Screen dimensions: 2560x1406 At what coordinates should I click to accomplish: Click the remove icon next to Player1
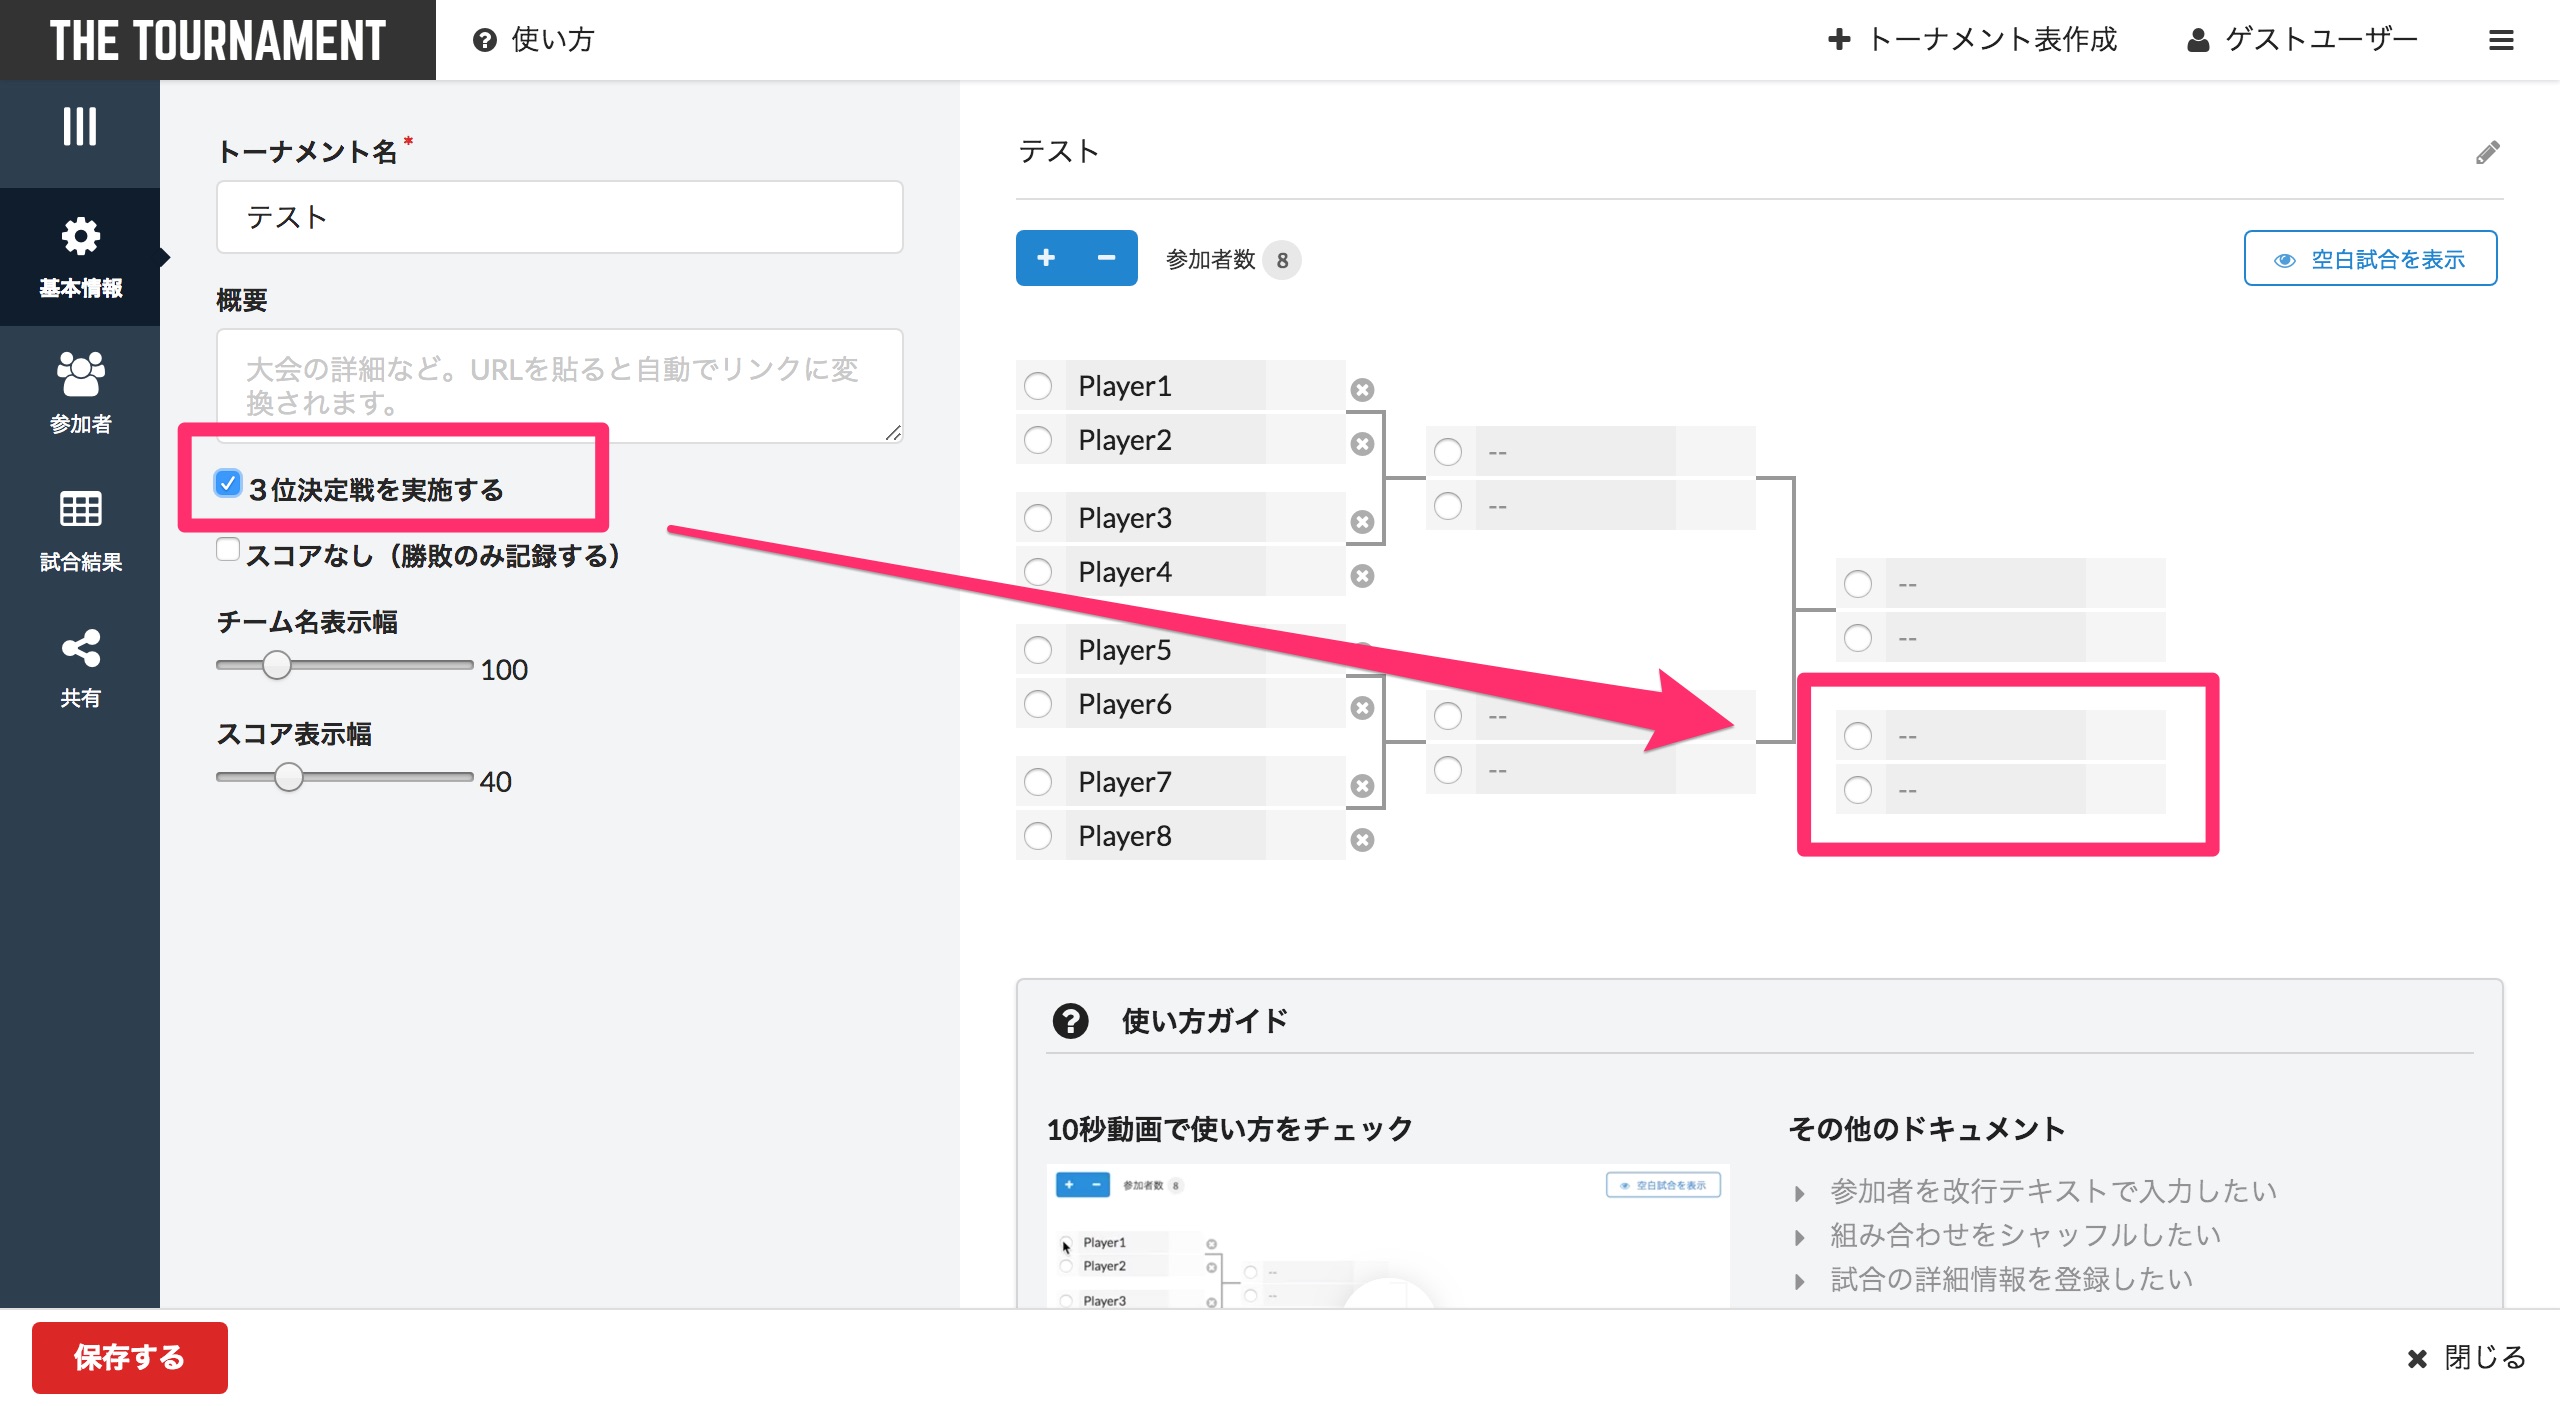pyautogui.click(x=1362, y=390)
